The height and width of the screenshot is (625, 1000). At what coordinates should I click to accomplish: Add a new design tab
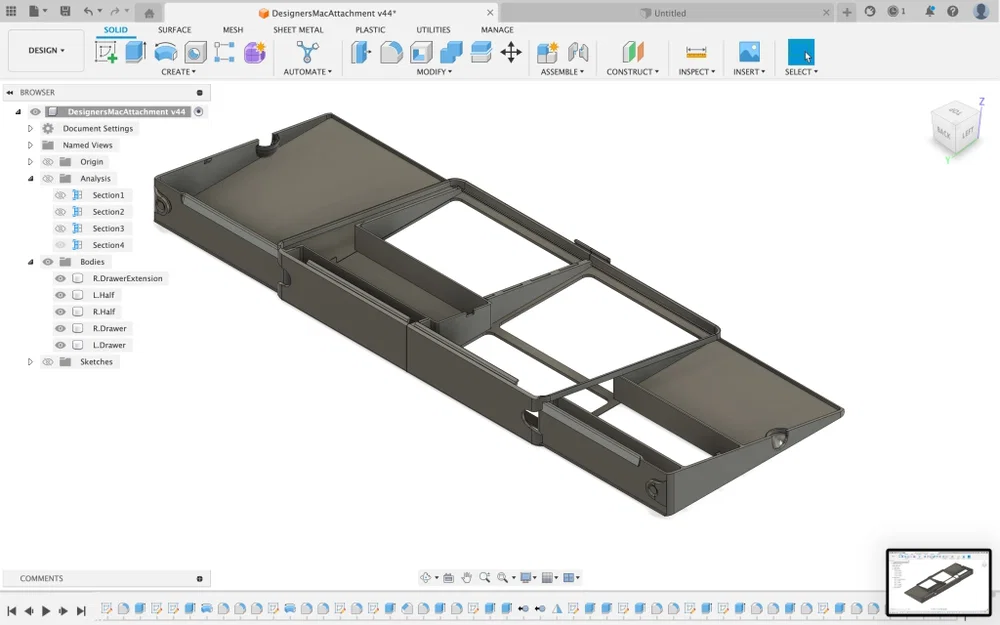click(847, 12)
